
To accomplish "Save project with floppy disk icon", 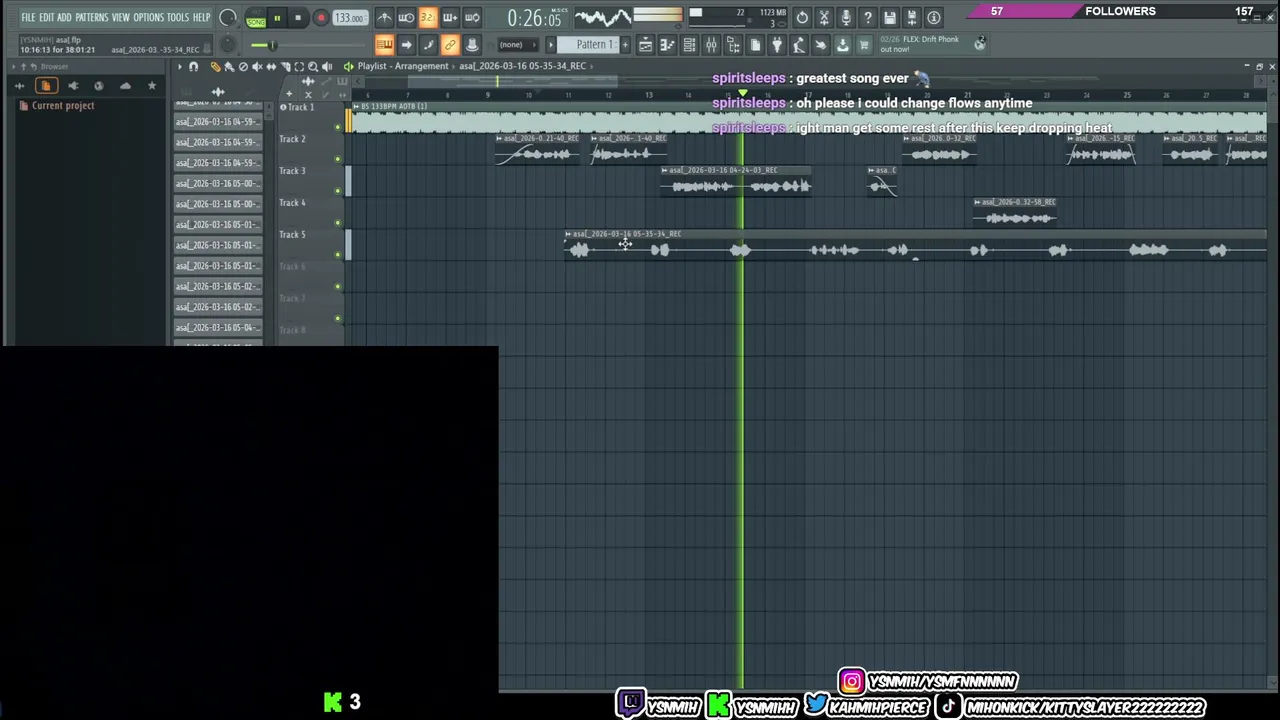I will [x=890, y=17].
